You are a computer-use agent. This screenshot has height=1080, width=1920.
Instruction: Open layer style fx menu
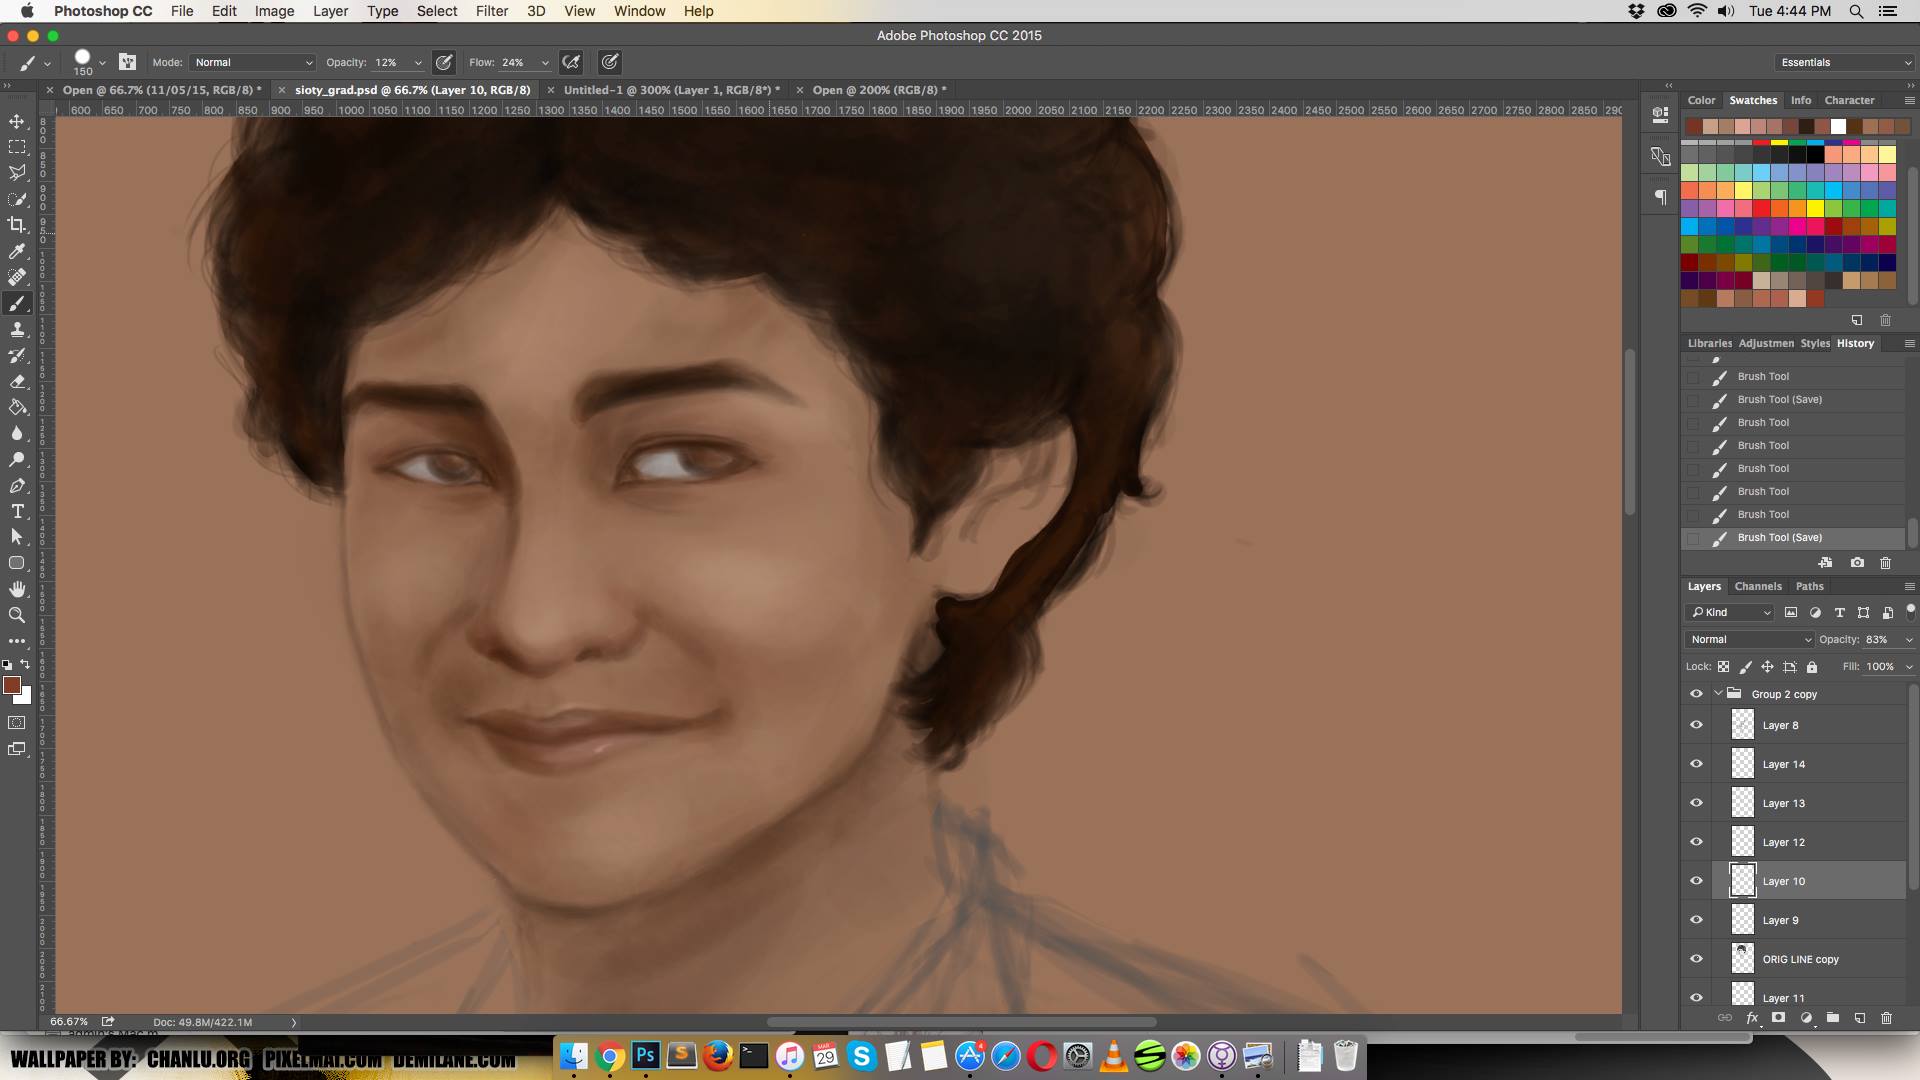point(1752,1018)
